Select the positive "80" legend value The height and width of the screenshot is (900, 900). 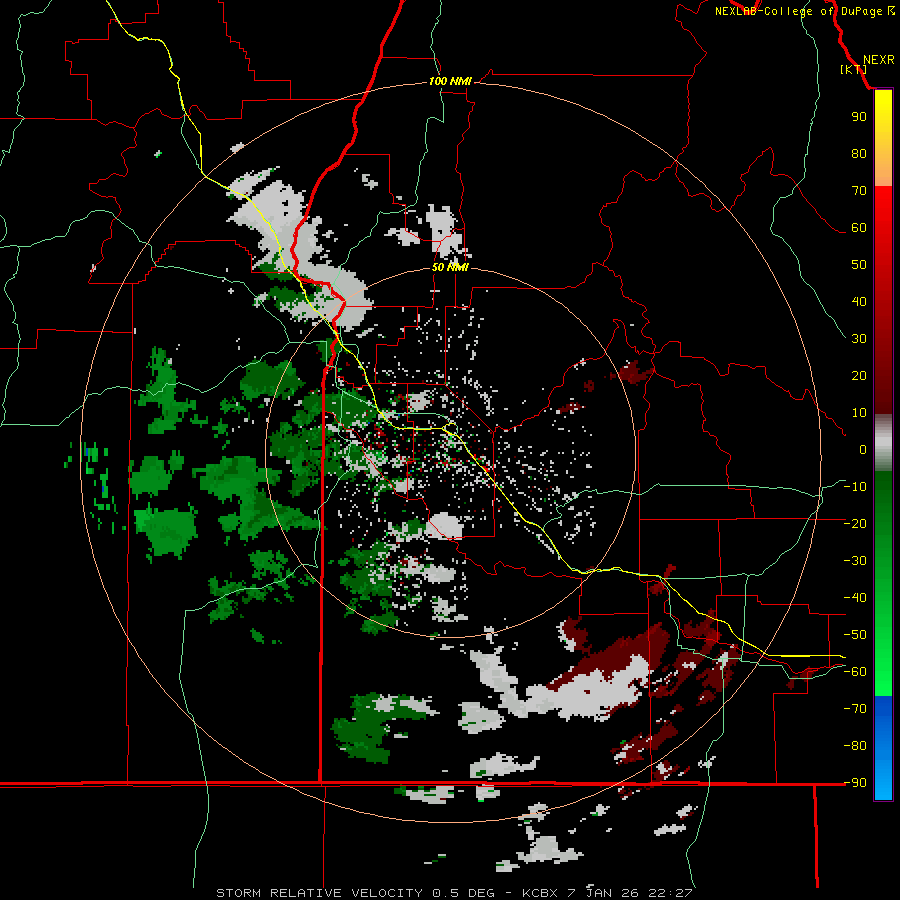coord(859,153)
